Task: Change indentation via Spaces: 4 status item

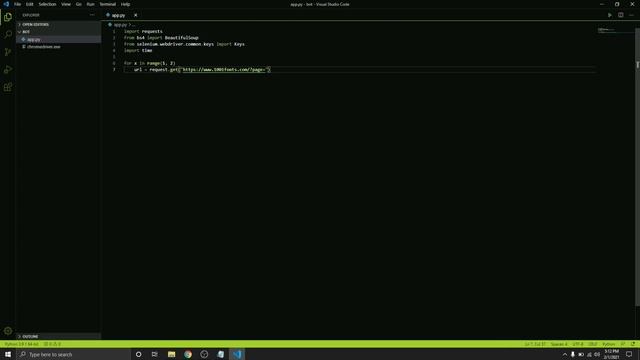Action: (559, 344)
